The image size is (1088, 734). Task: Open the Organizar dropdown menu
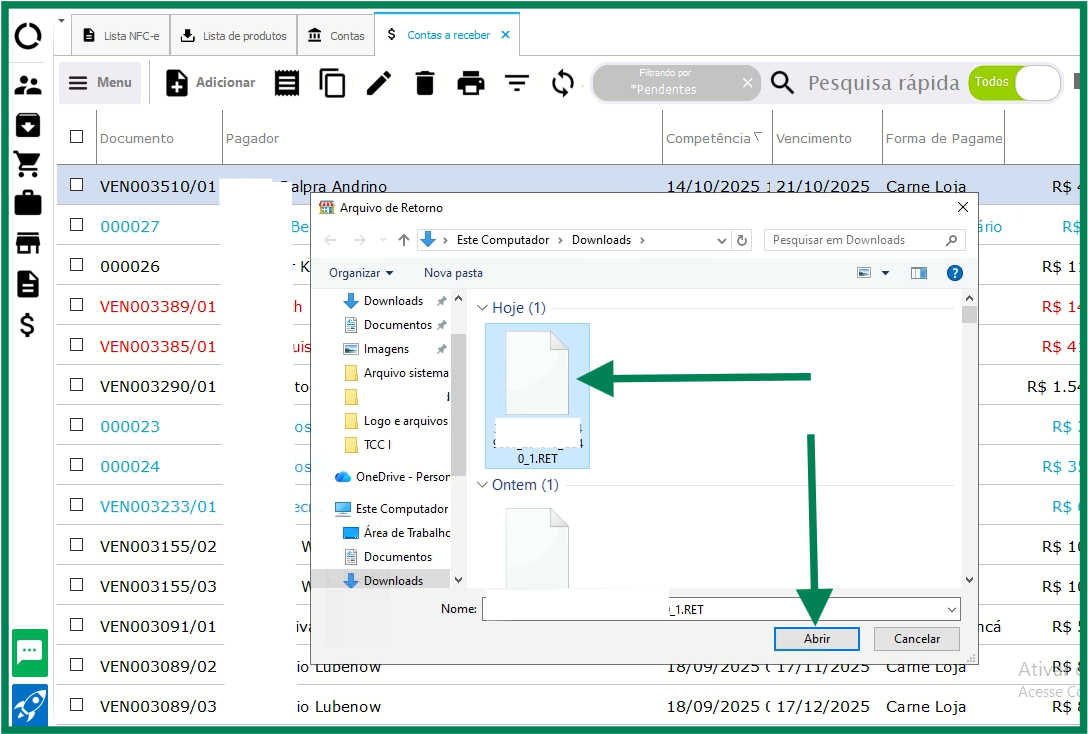point(361,273)
